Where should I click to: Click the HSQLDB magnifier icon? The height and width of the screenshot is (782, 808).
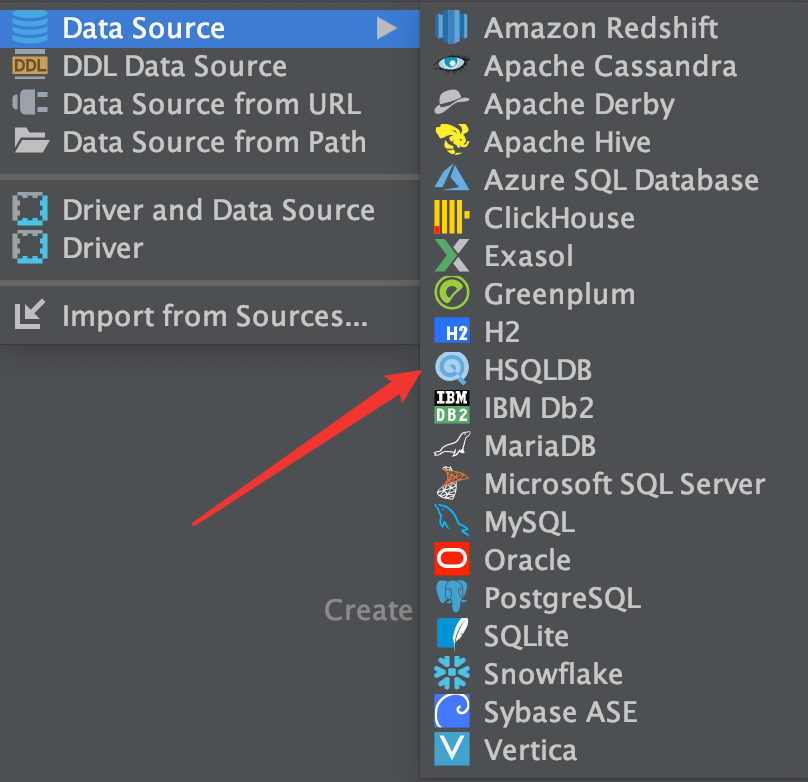tap(451, 369)
